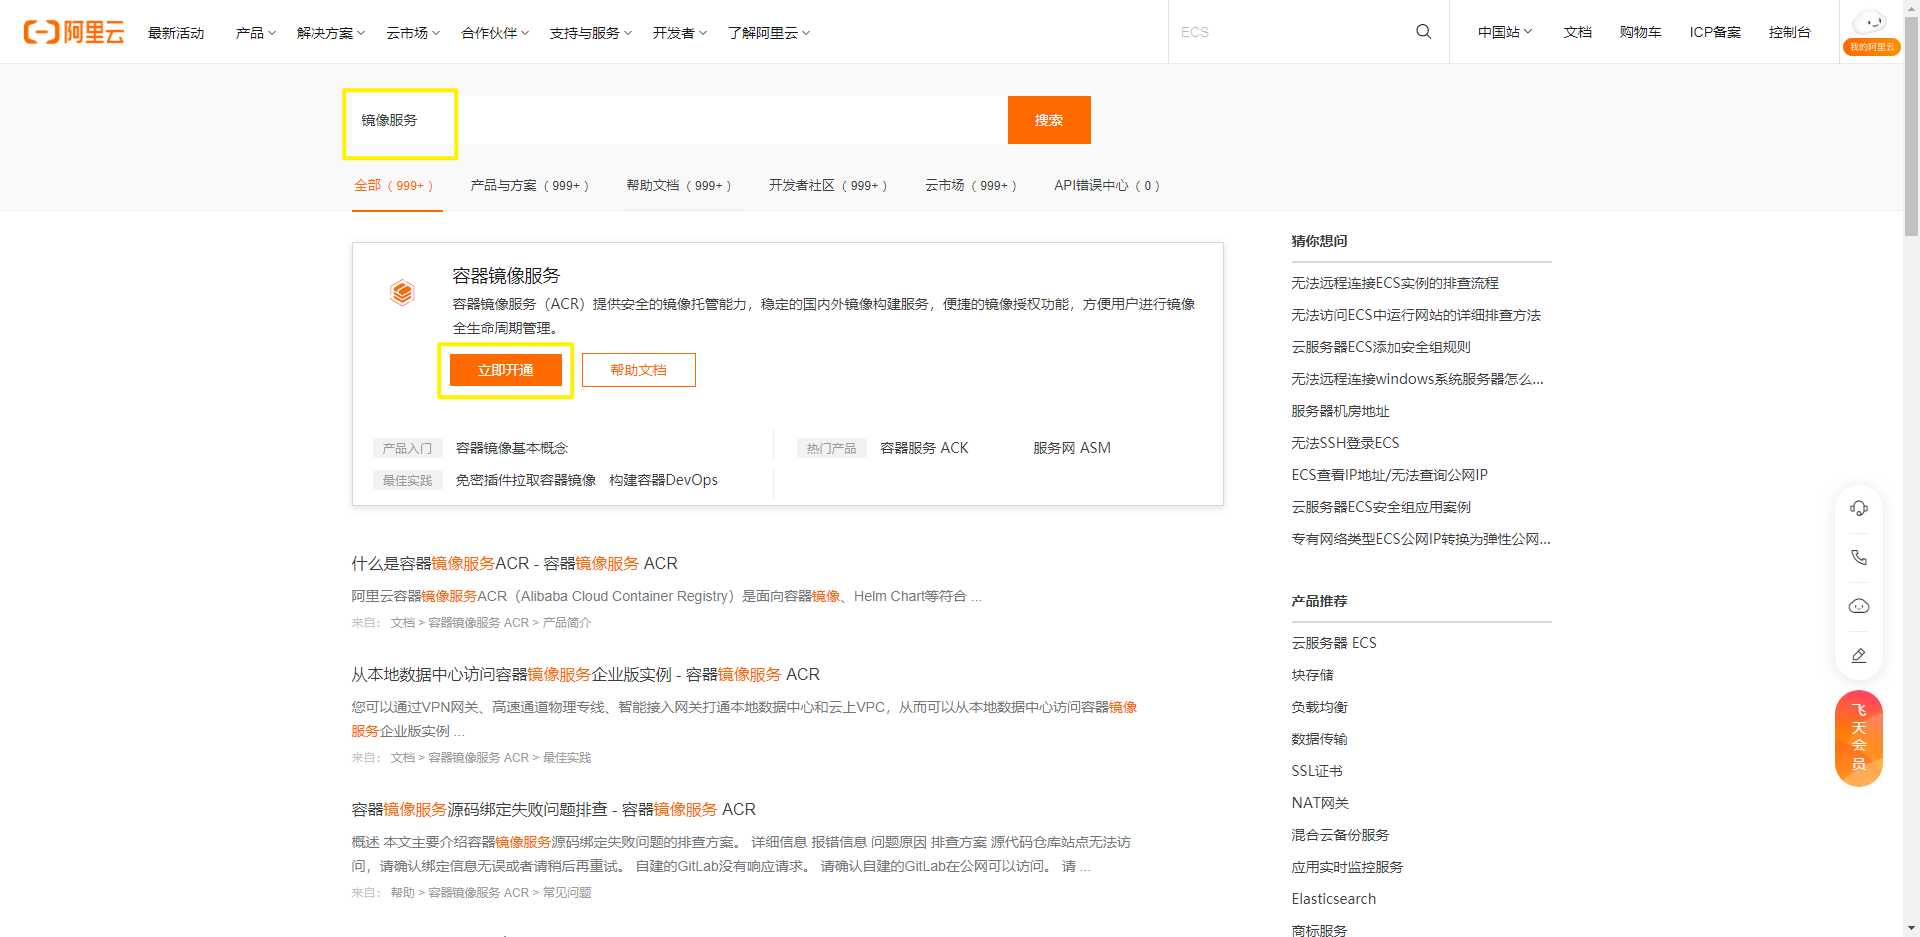Open the ICP备案 link
The width and height of the screenshot is (1920, 937).
[x=1715, y=32]
